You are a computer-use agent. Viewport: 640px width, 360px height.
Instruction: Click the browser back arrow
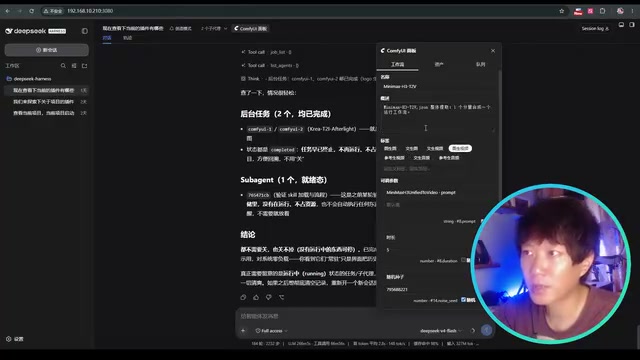click(8, 11)
